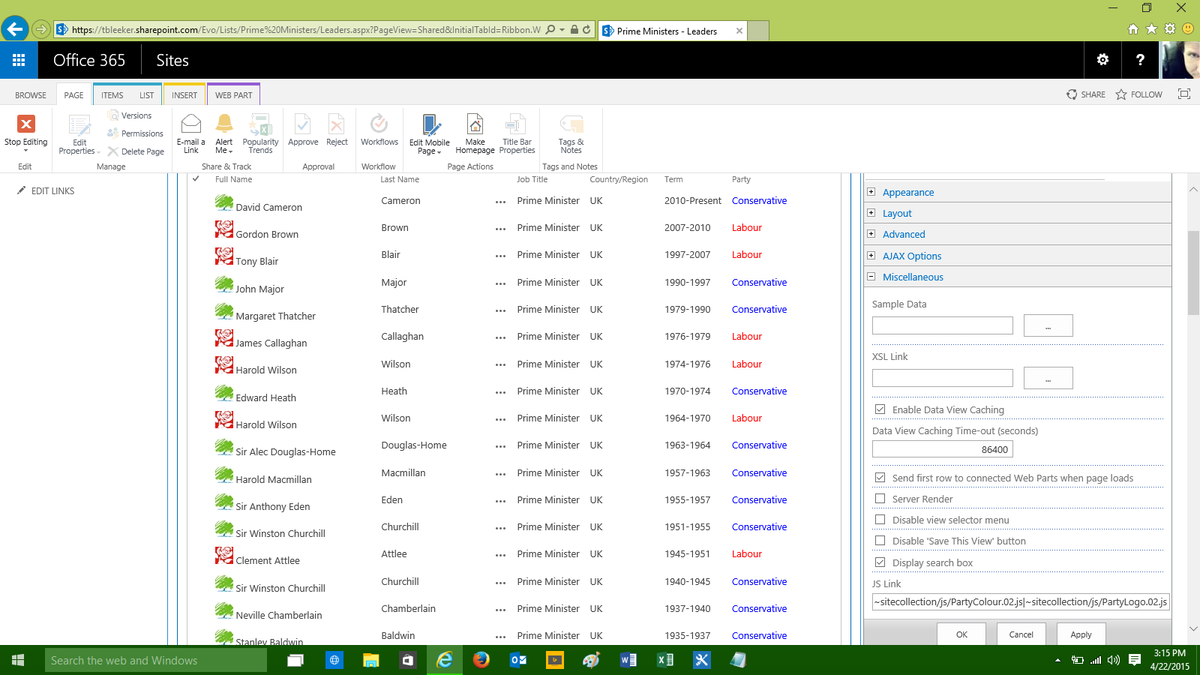
Task: Click OK in the web part pane
Action: [961, 634]
